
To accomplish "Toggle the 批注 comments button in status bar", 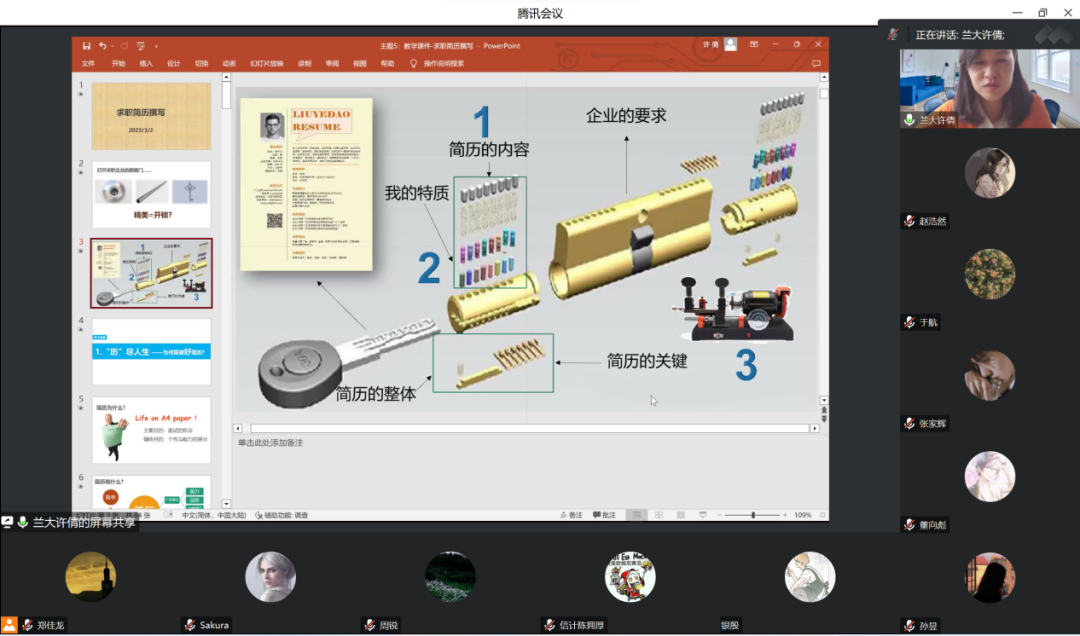I will pyautogui.click(x=604, y=515).
